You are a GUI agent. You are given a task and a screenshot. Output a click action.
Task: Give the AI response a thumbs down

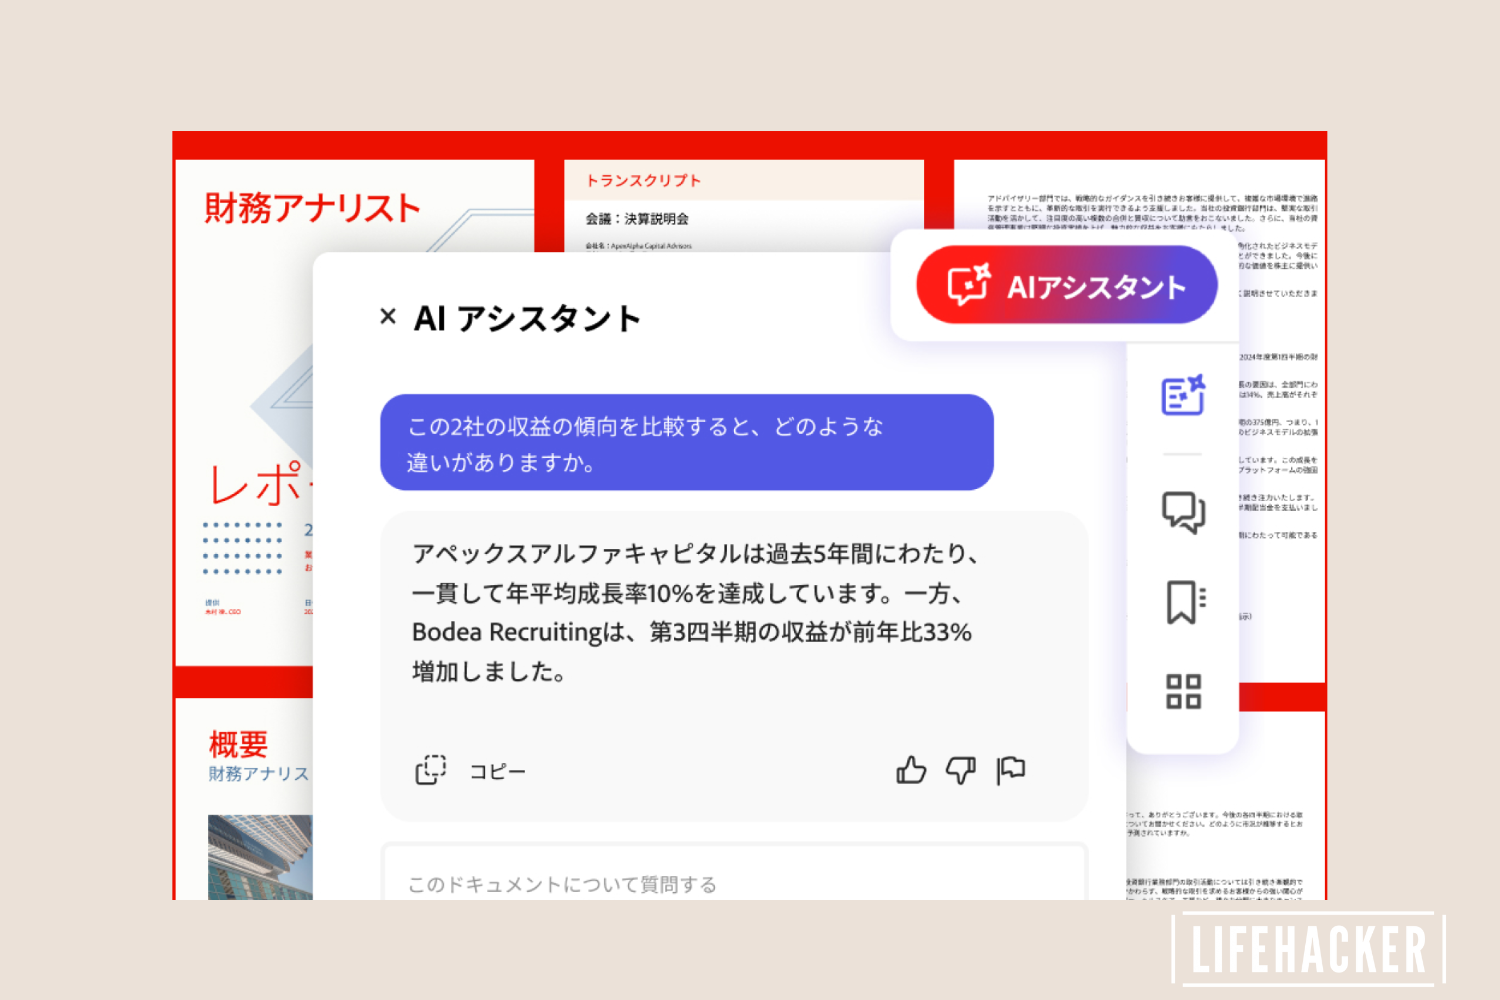tap(960, 771)
